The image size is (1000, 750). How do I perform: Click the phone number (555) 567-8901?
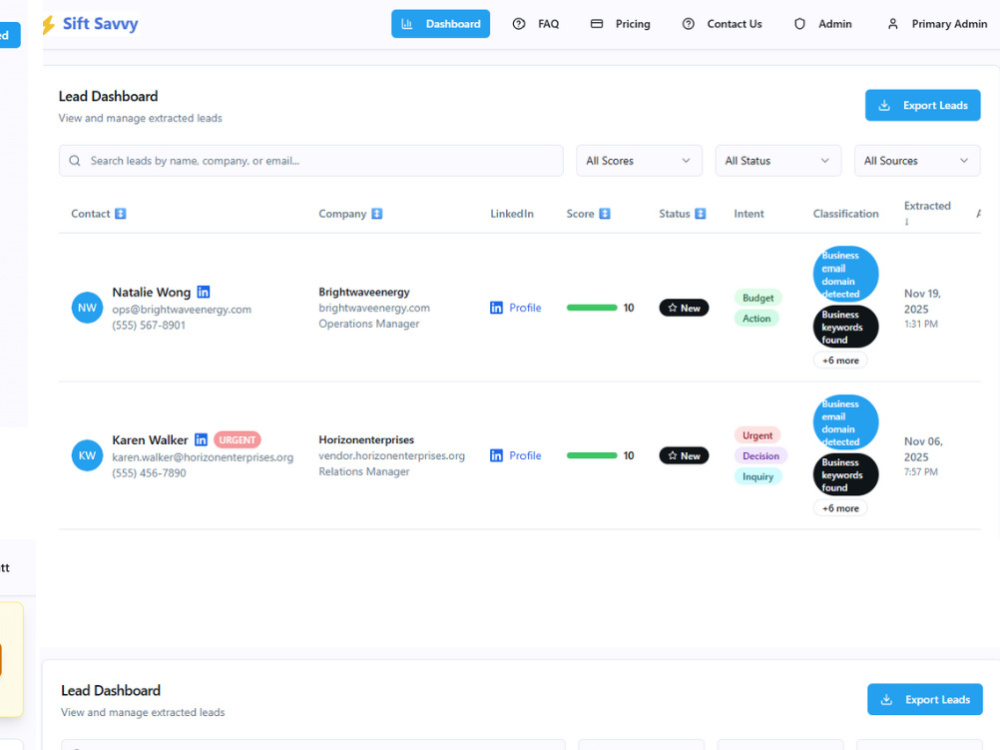tap(149, 325)
